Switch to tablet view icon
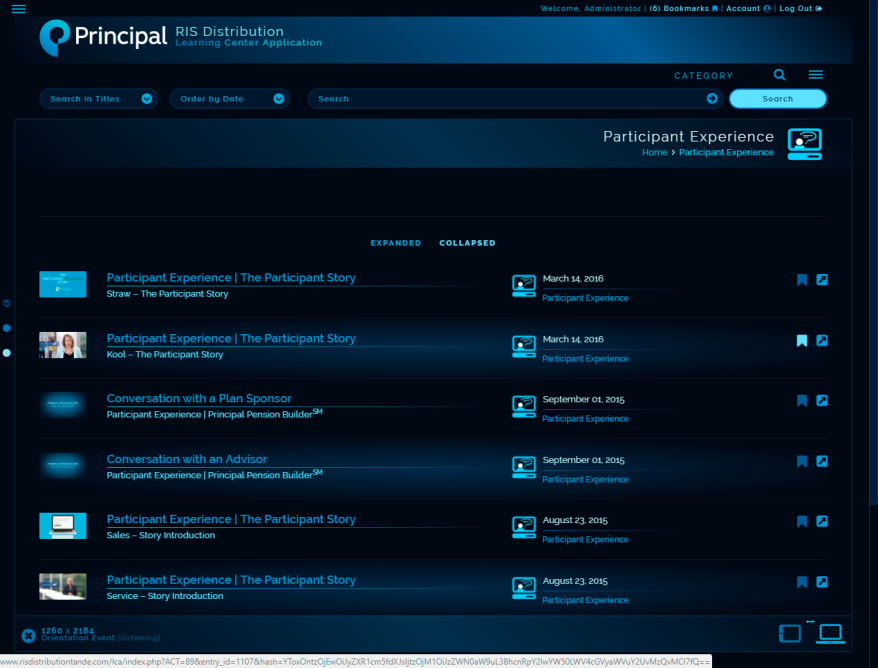 790,634
